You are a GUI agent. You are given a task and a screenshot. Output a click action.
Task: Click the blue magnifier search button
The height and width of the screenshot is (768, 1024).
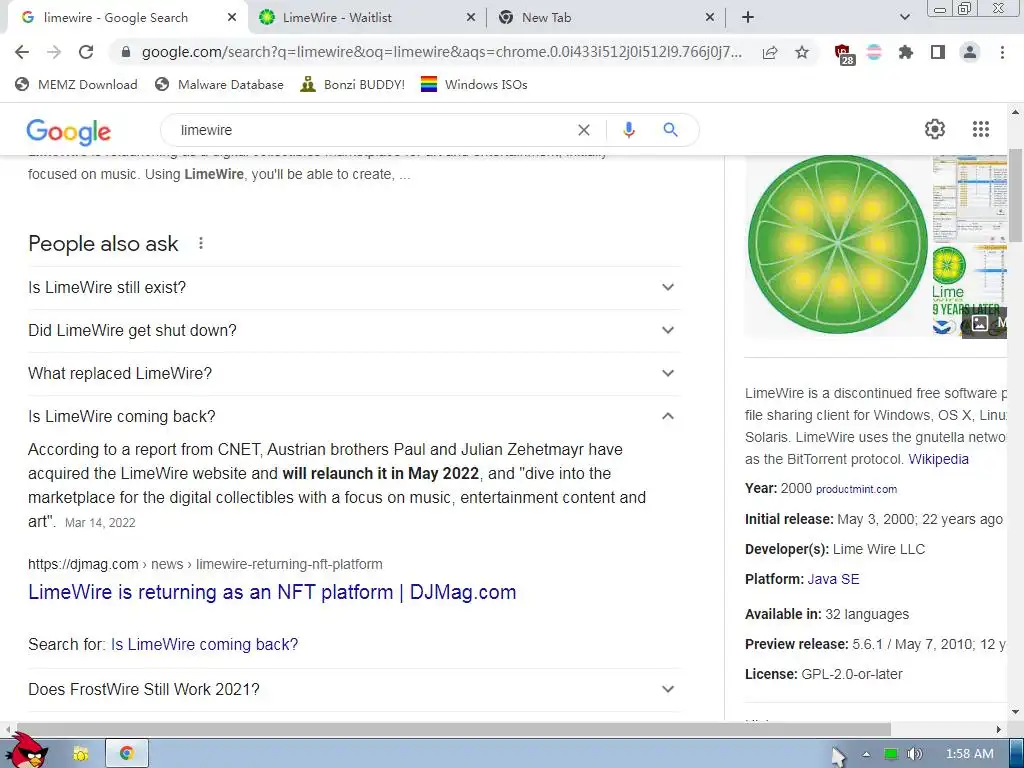tap(670, 130)
